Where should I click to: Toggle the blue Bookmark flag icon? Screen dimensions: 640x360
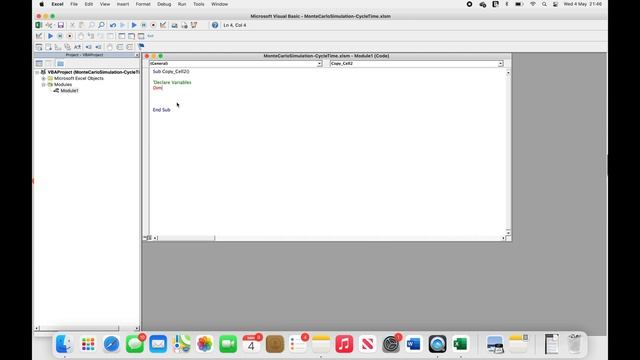click(141, 47)
